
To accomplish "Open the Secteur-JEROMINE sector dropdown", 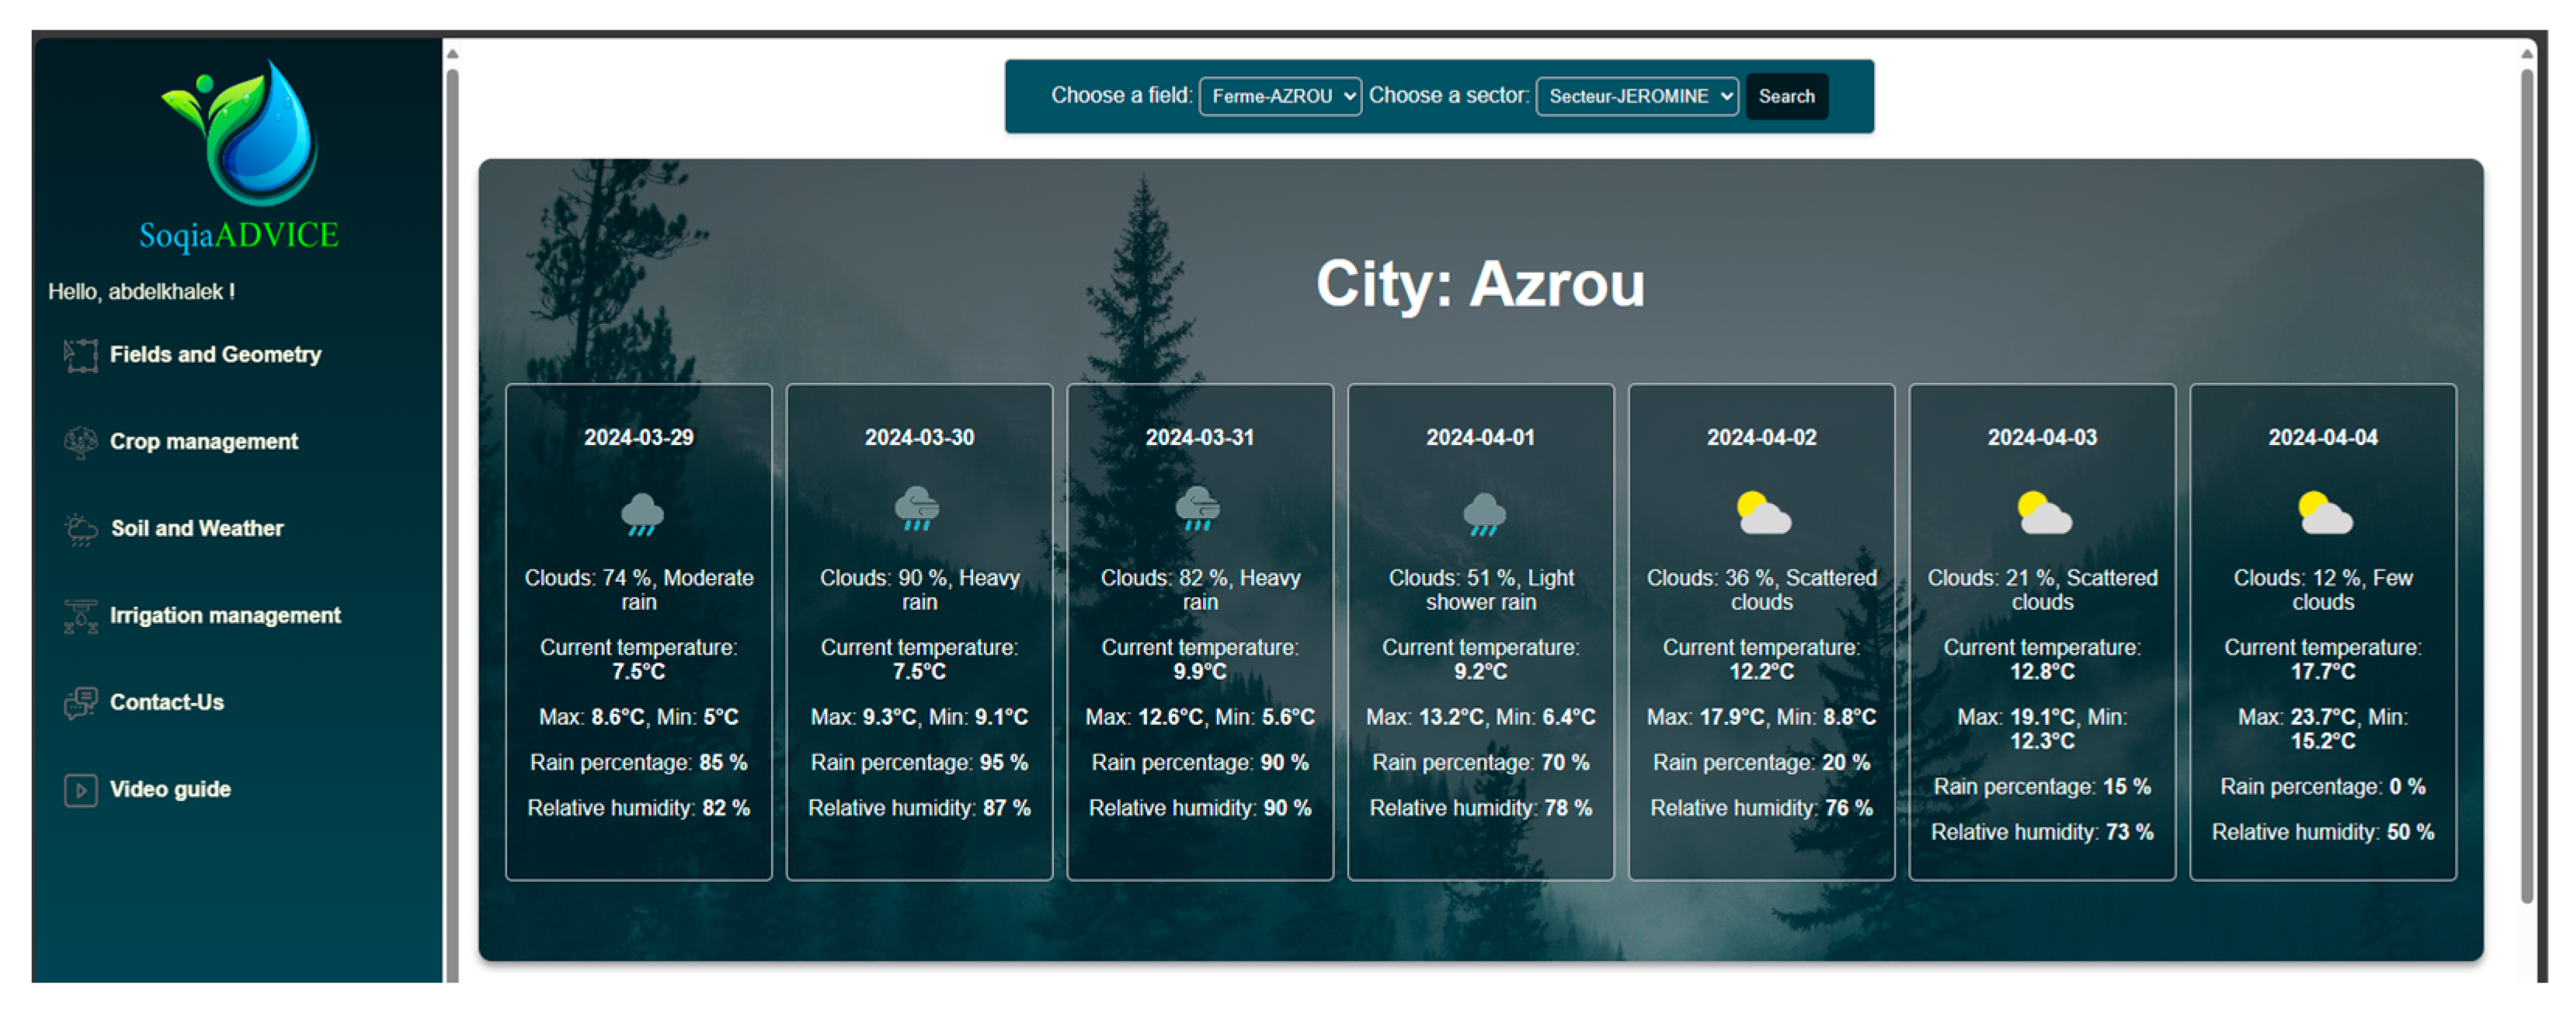I will coord(1636,96).
